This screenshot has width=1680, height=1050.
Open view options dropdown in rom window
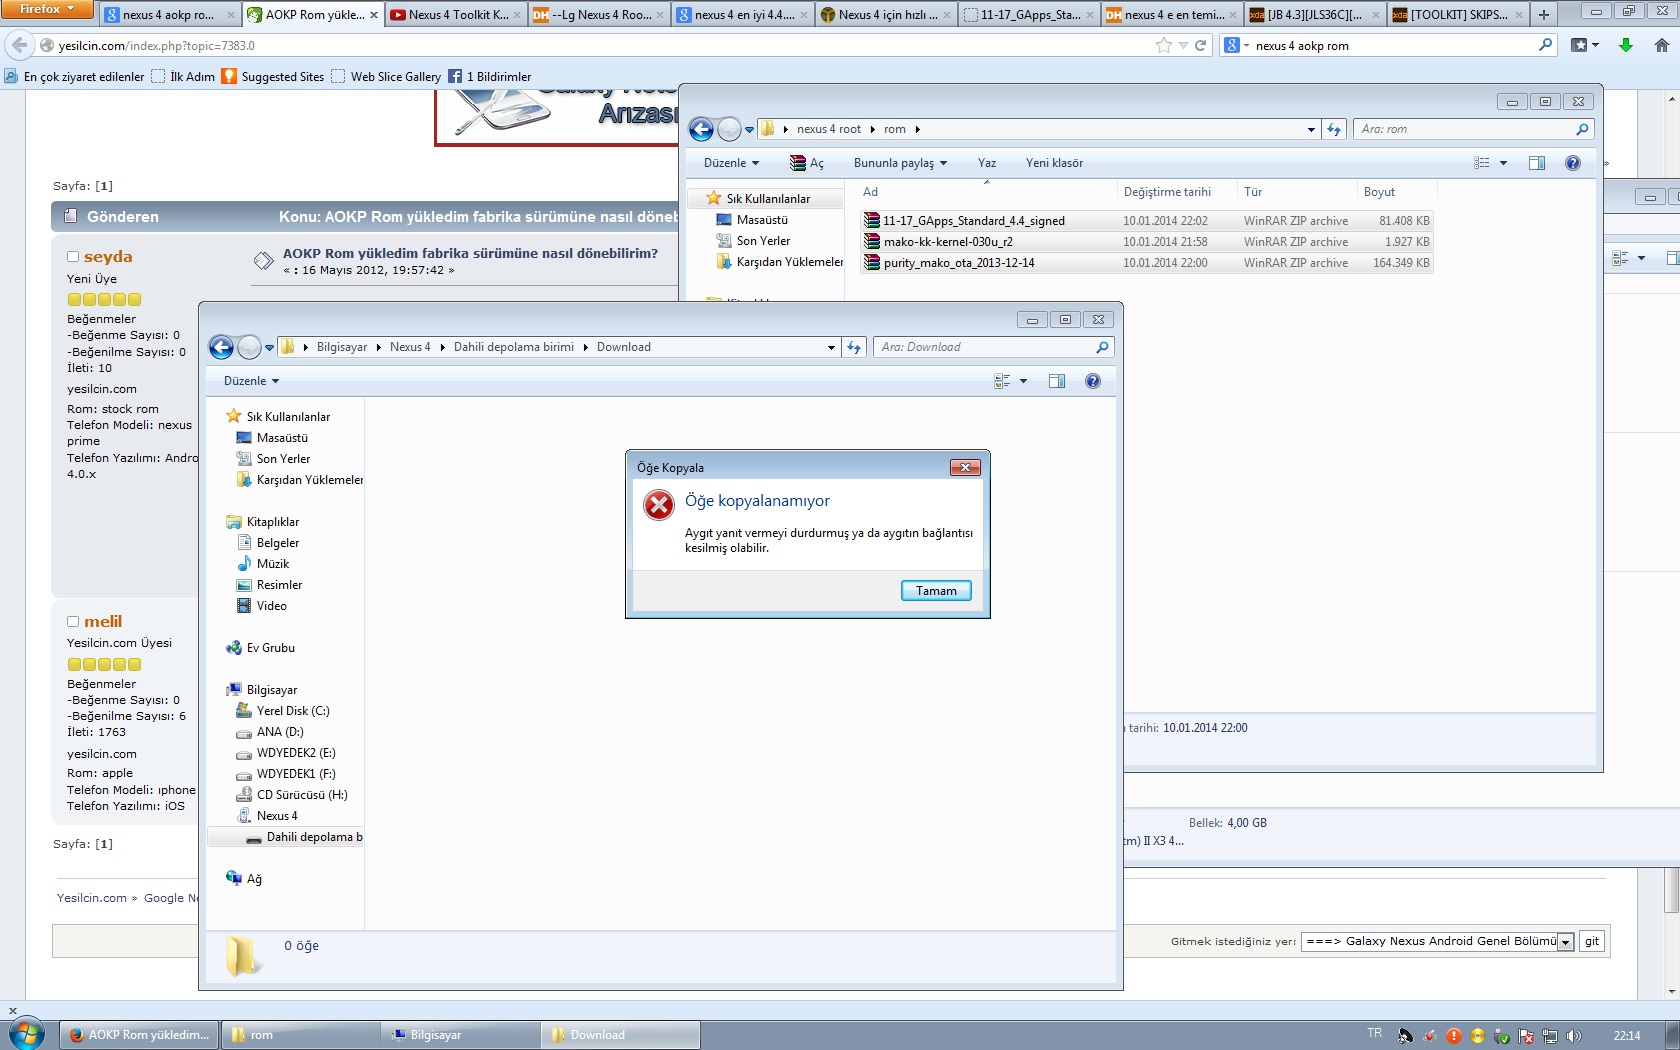coord(1503,163)
